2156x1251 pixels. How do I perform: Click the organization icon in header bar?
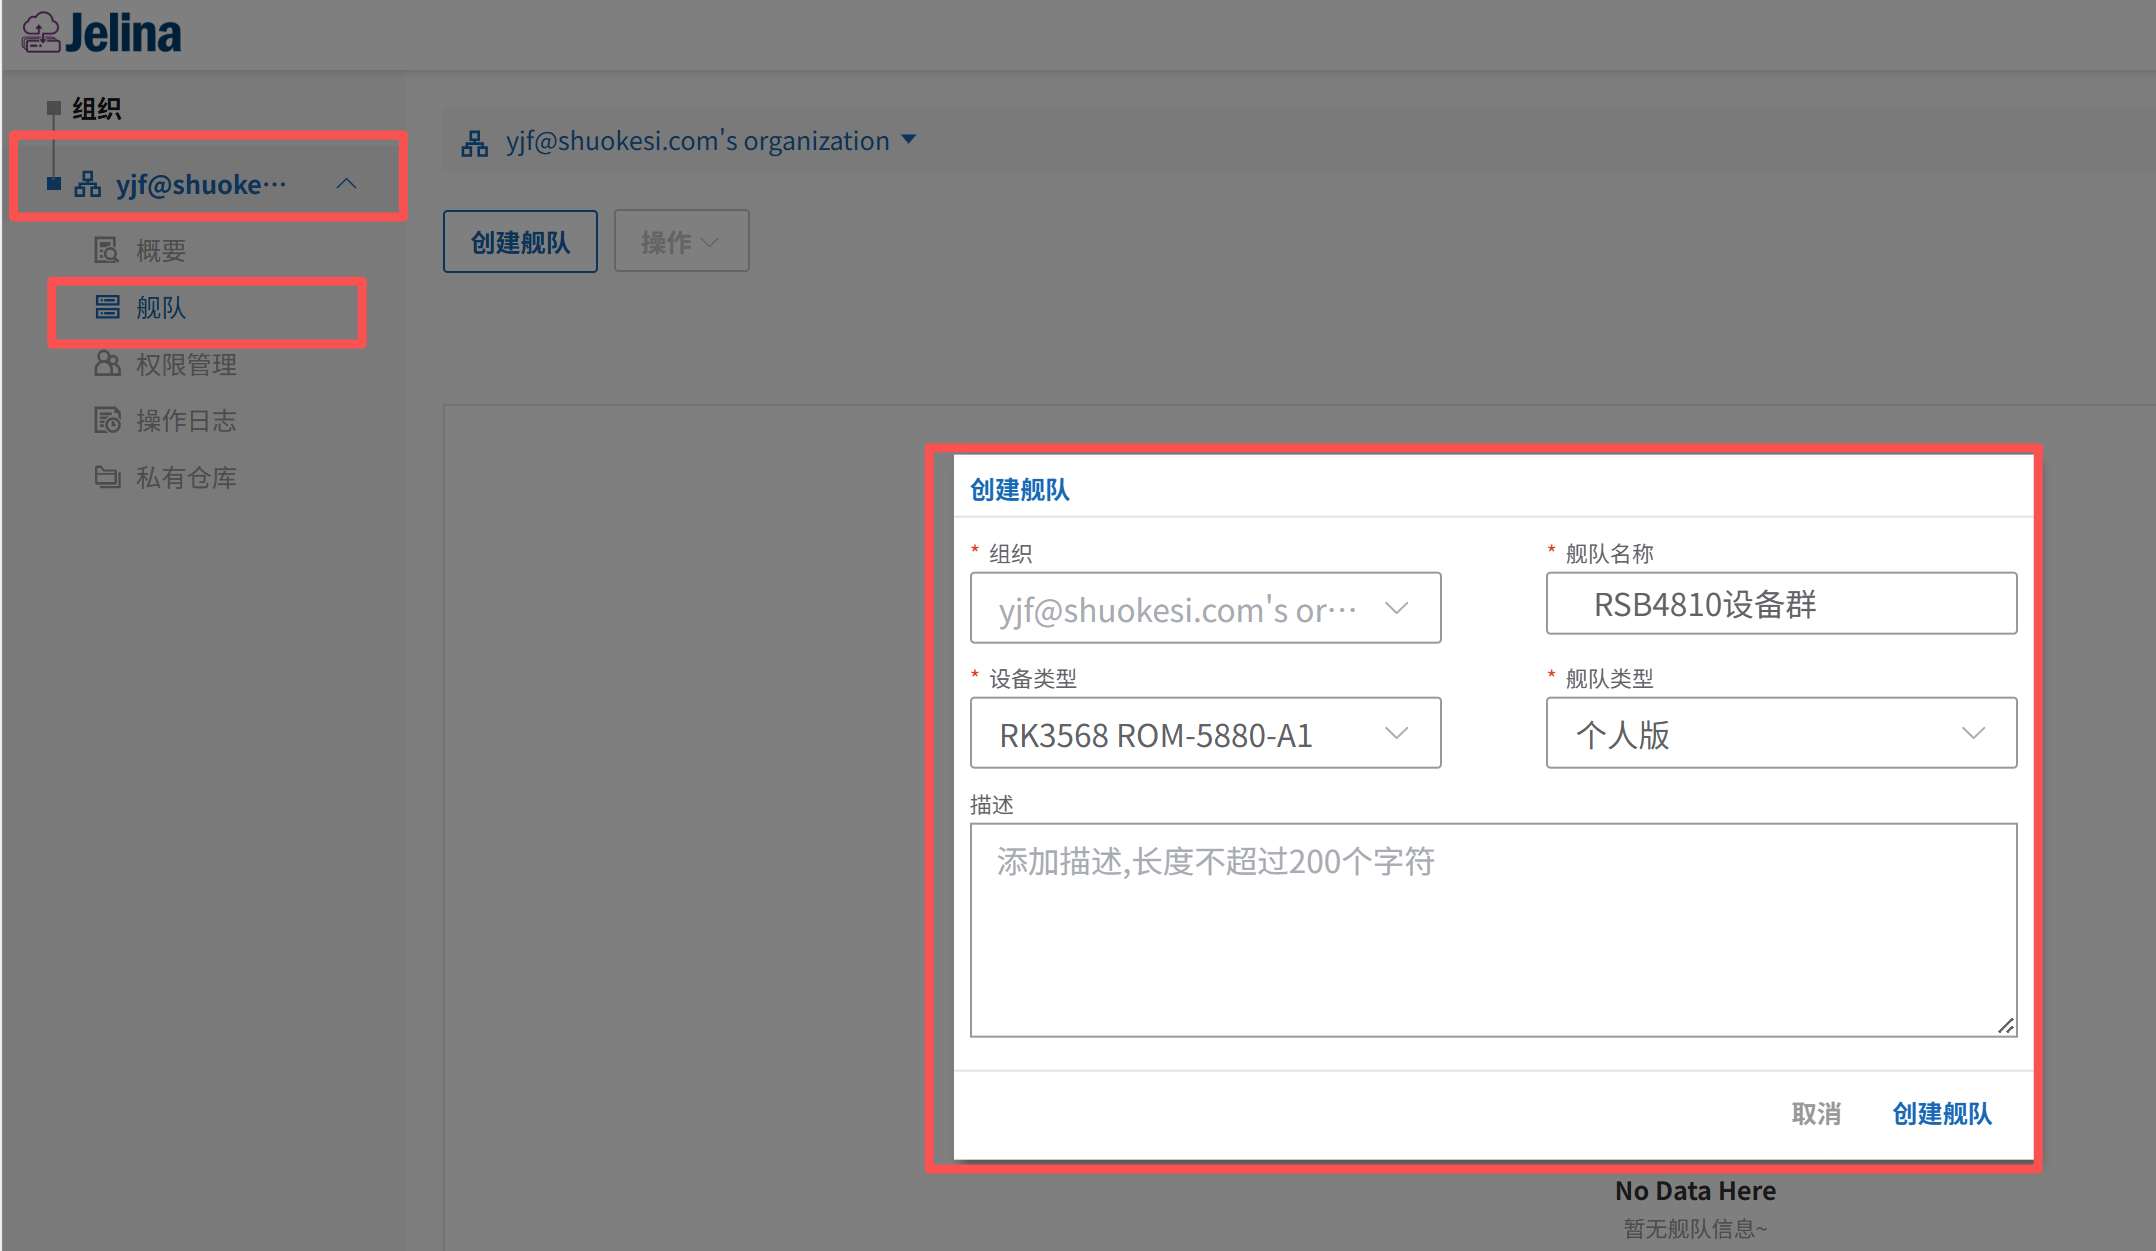tap(475, 143)
